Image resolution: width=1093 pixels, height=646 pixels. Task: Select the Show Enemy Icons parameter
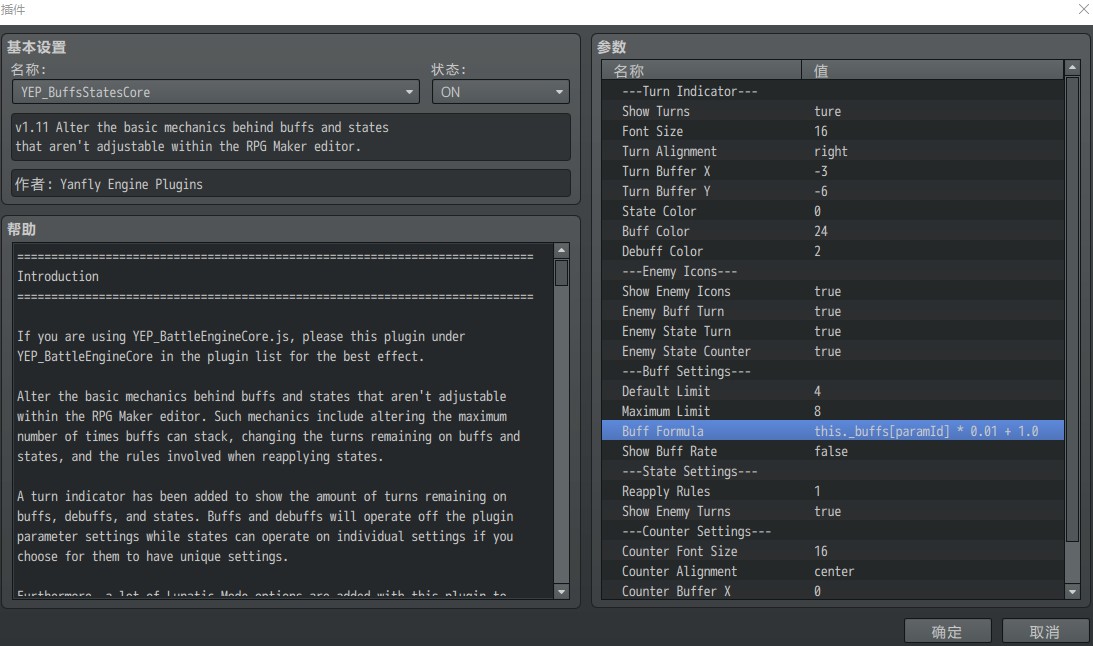click(833, 291)
